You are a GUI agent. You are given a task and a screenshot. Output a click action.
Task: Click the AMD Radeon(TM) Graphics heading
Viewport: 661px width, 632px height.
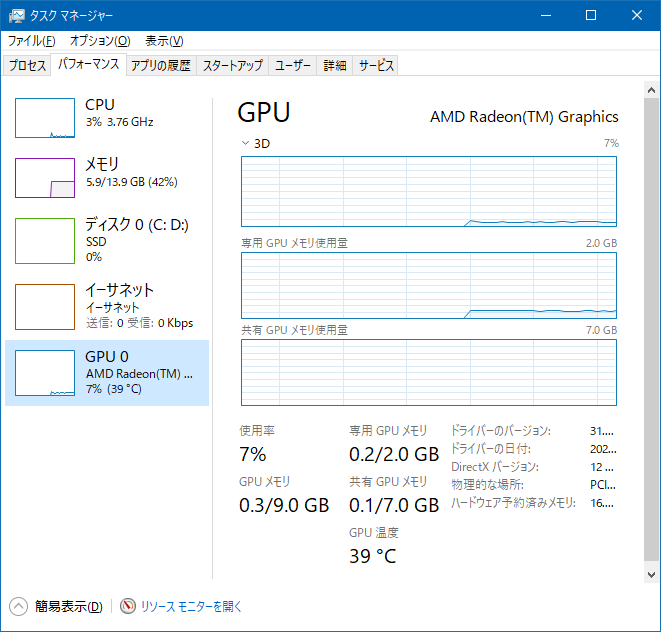pos(524,117)
